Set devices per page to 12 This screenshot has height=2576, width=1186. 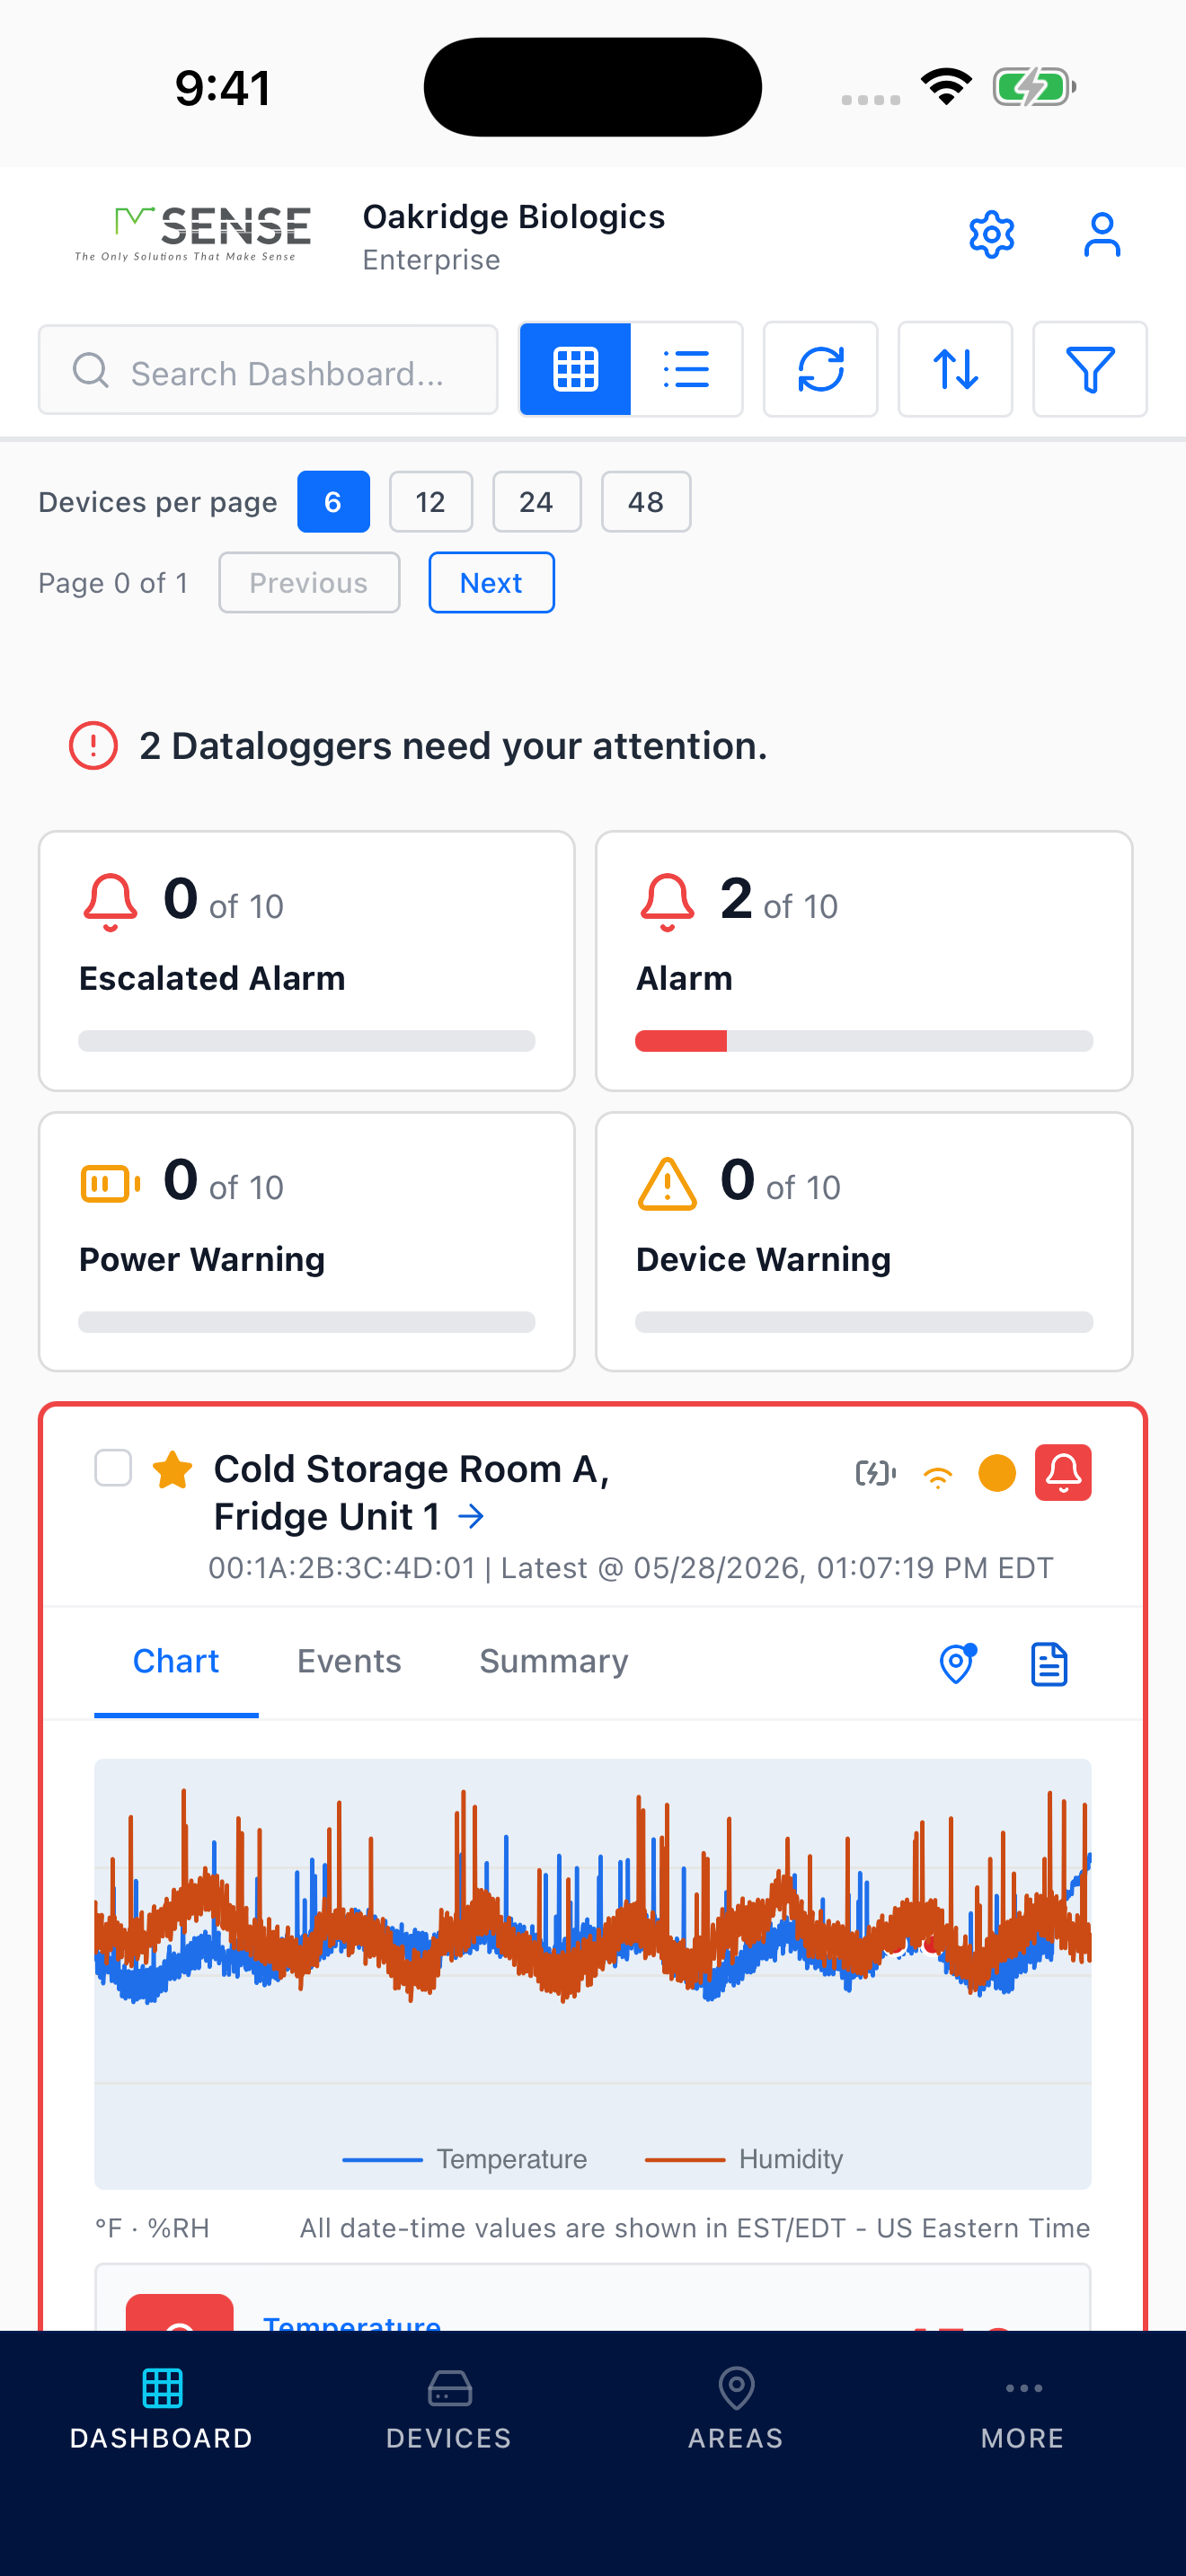pyautogui.click(x=430, y=501)
